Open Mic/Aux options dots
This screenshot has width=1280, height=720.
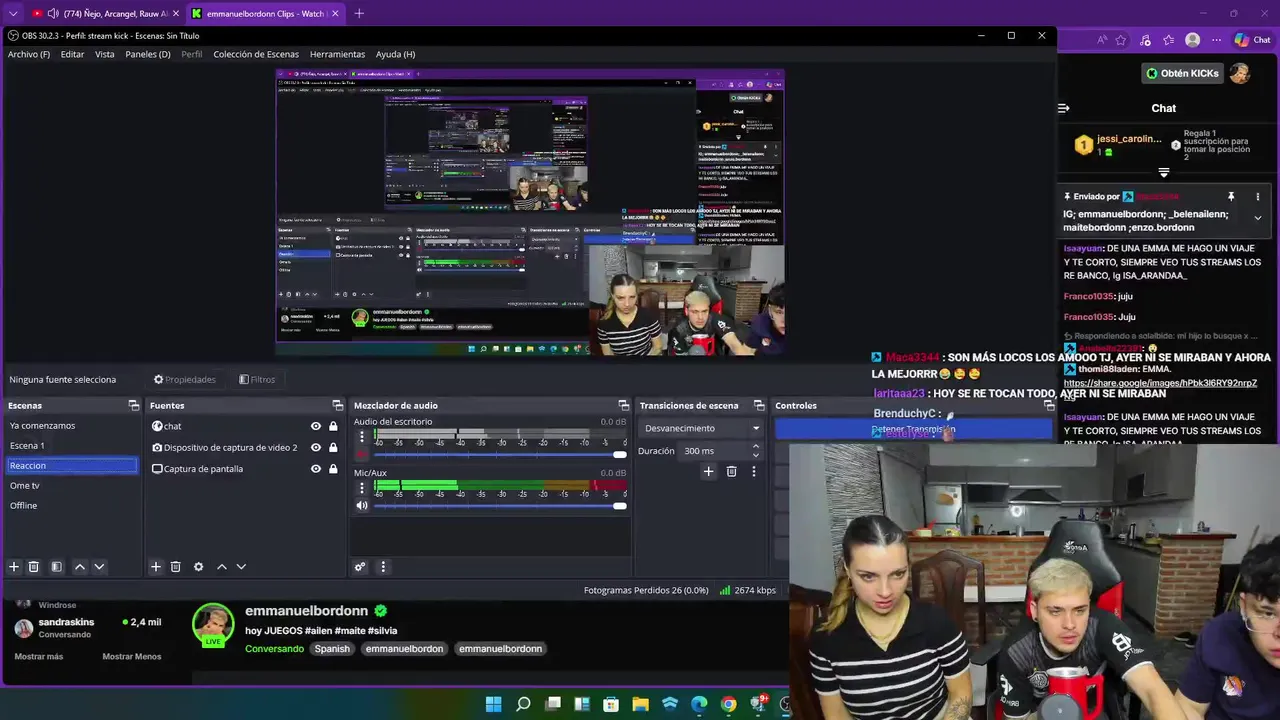[x=362, y=488]
